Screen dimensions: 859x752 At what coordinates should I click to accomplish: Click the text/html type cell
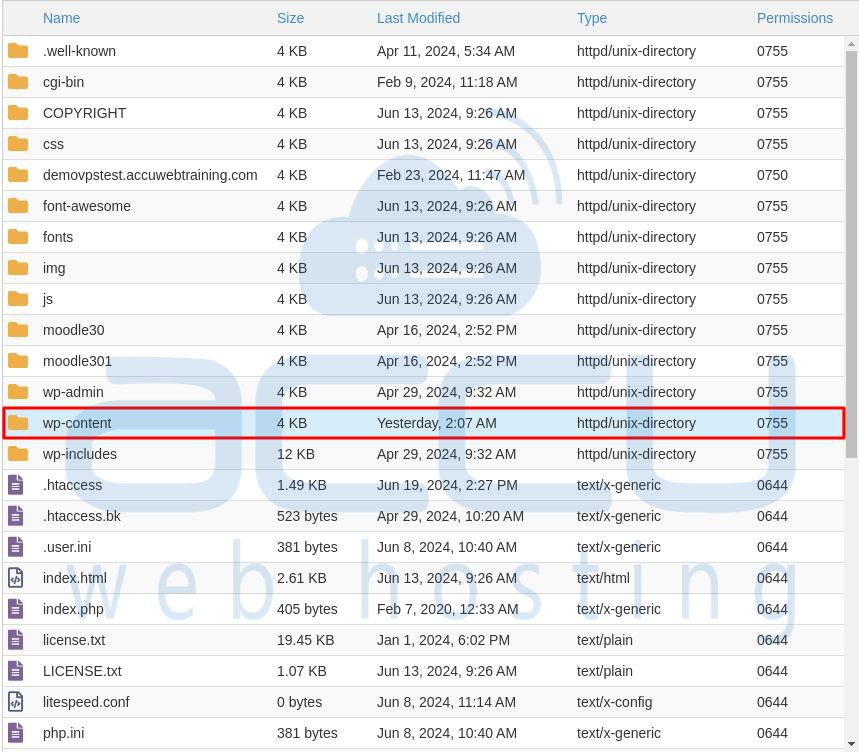pyautogui.click(x=603, y=578)
